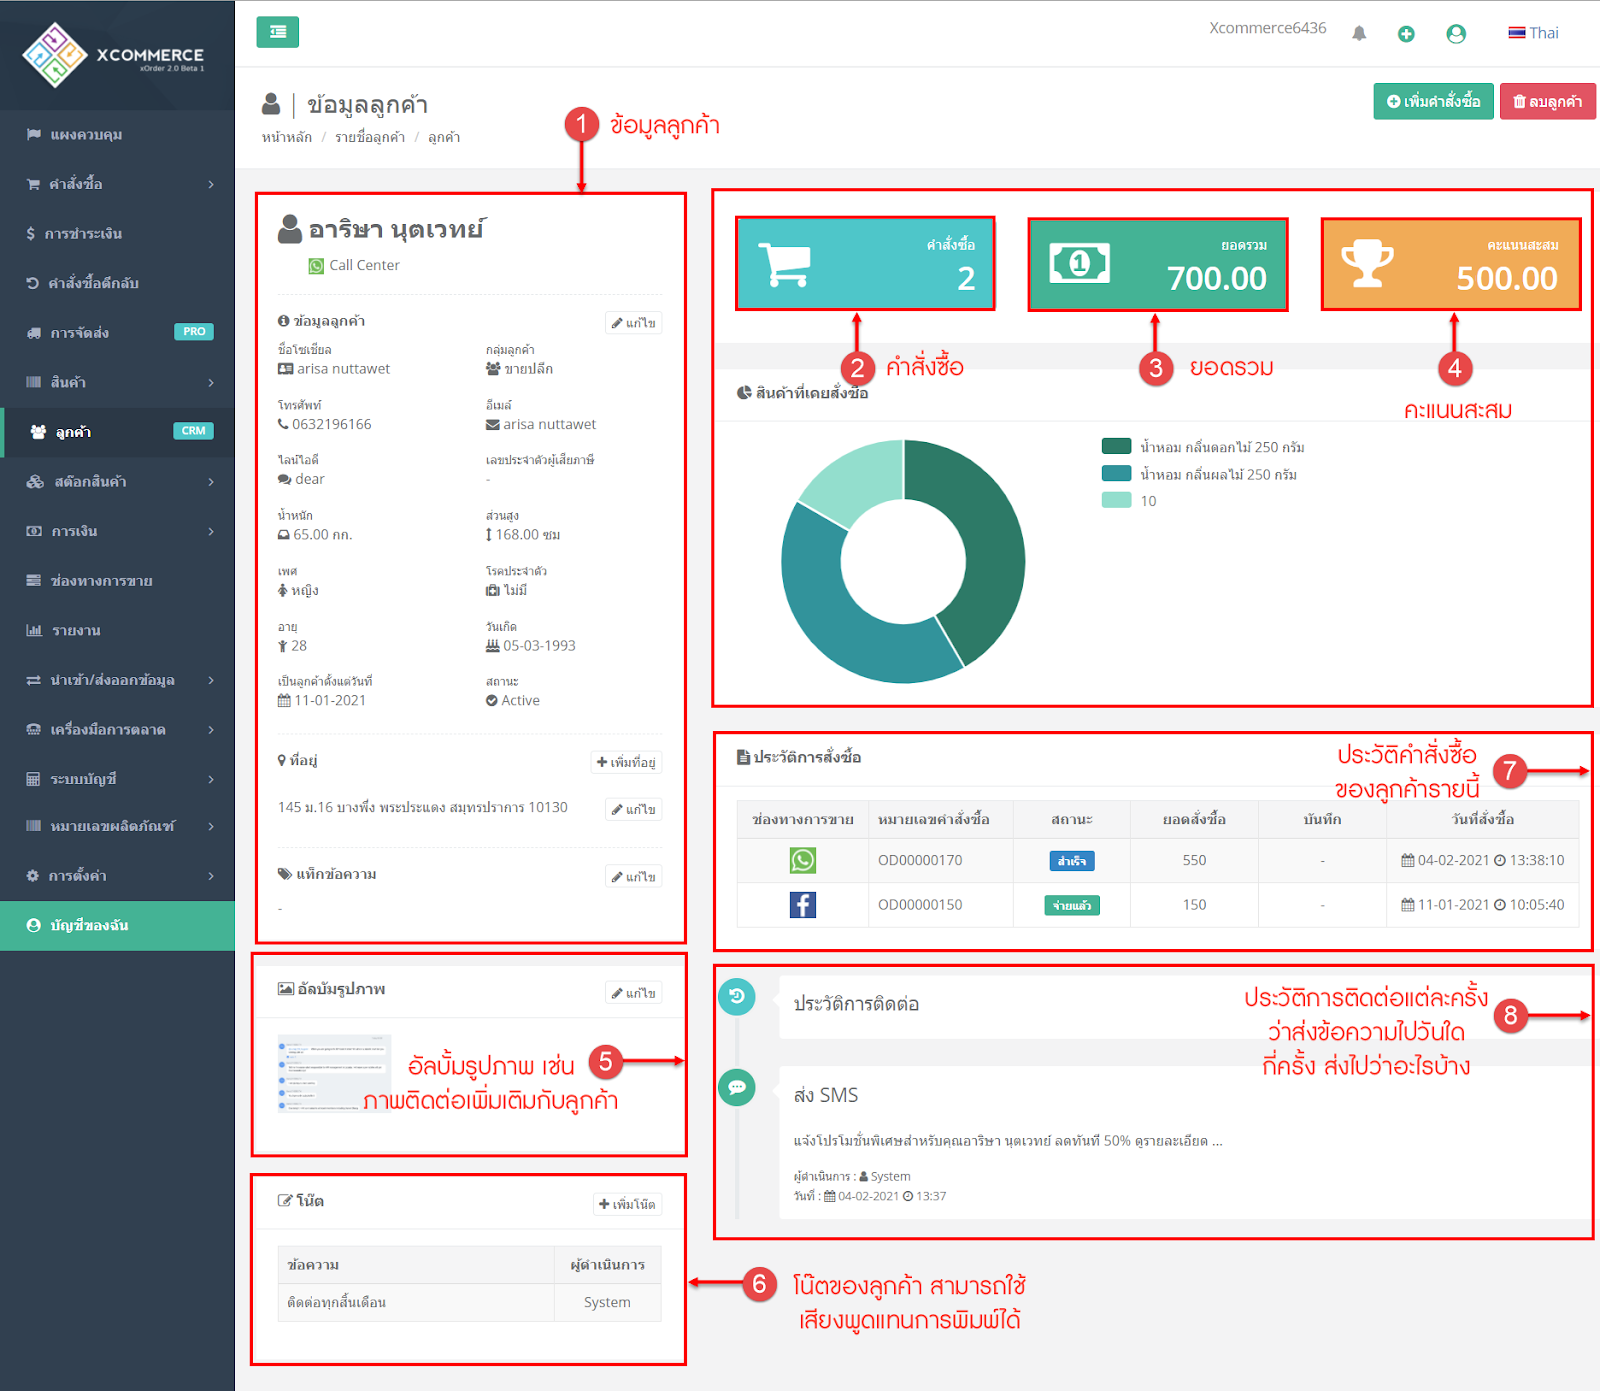Image resolution: width=1600 pixels, height=1391 pixels.
Task: Click the ลบลูกค้า delete button
Action: pyautogui.click(x=1547, y=101)
